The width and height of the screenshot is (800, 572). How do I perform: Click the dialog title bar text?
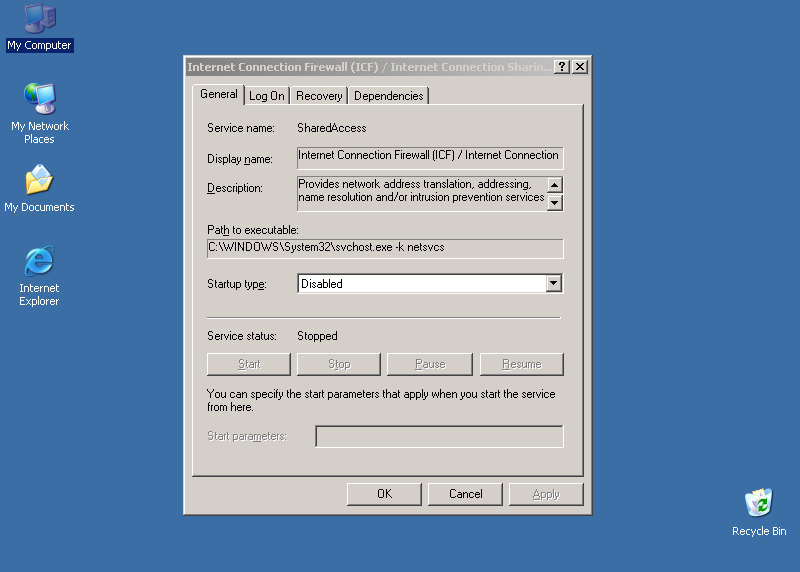368,67
